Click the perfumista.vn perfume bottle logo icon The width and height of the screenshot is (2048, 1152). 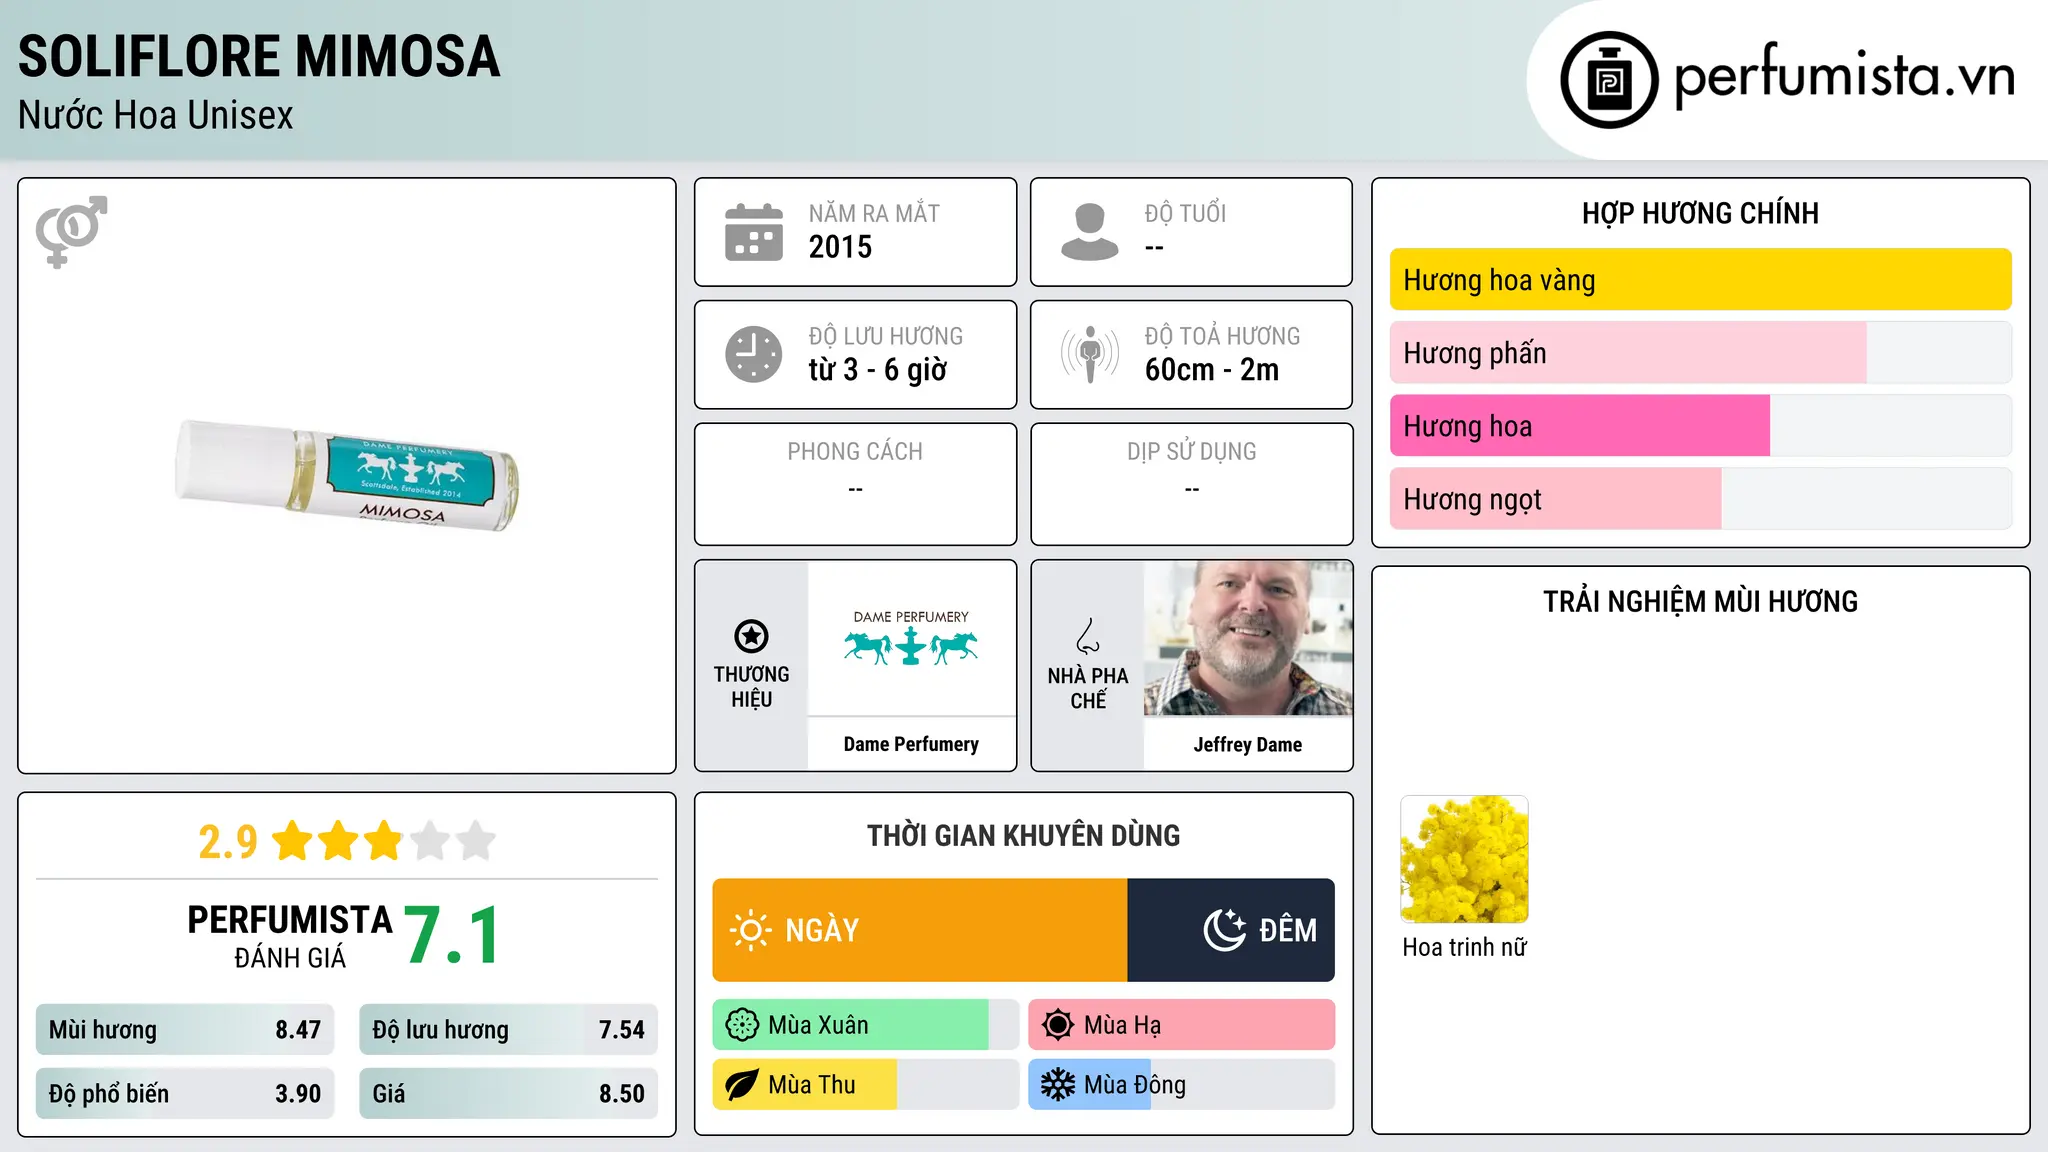tap(1609, 80)
